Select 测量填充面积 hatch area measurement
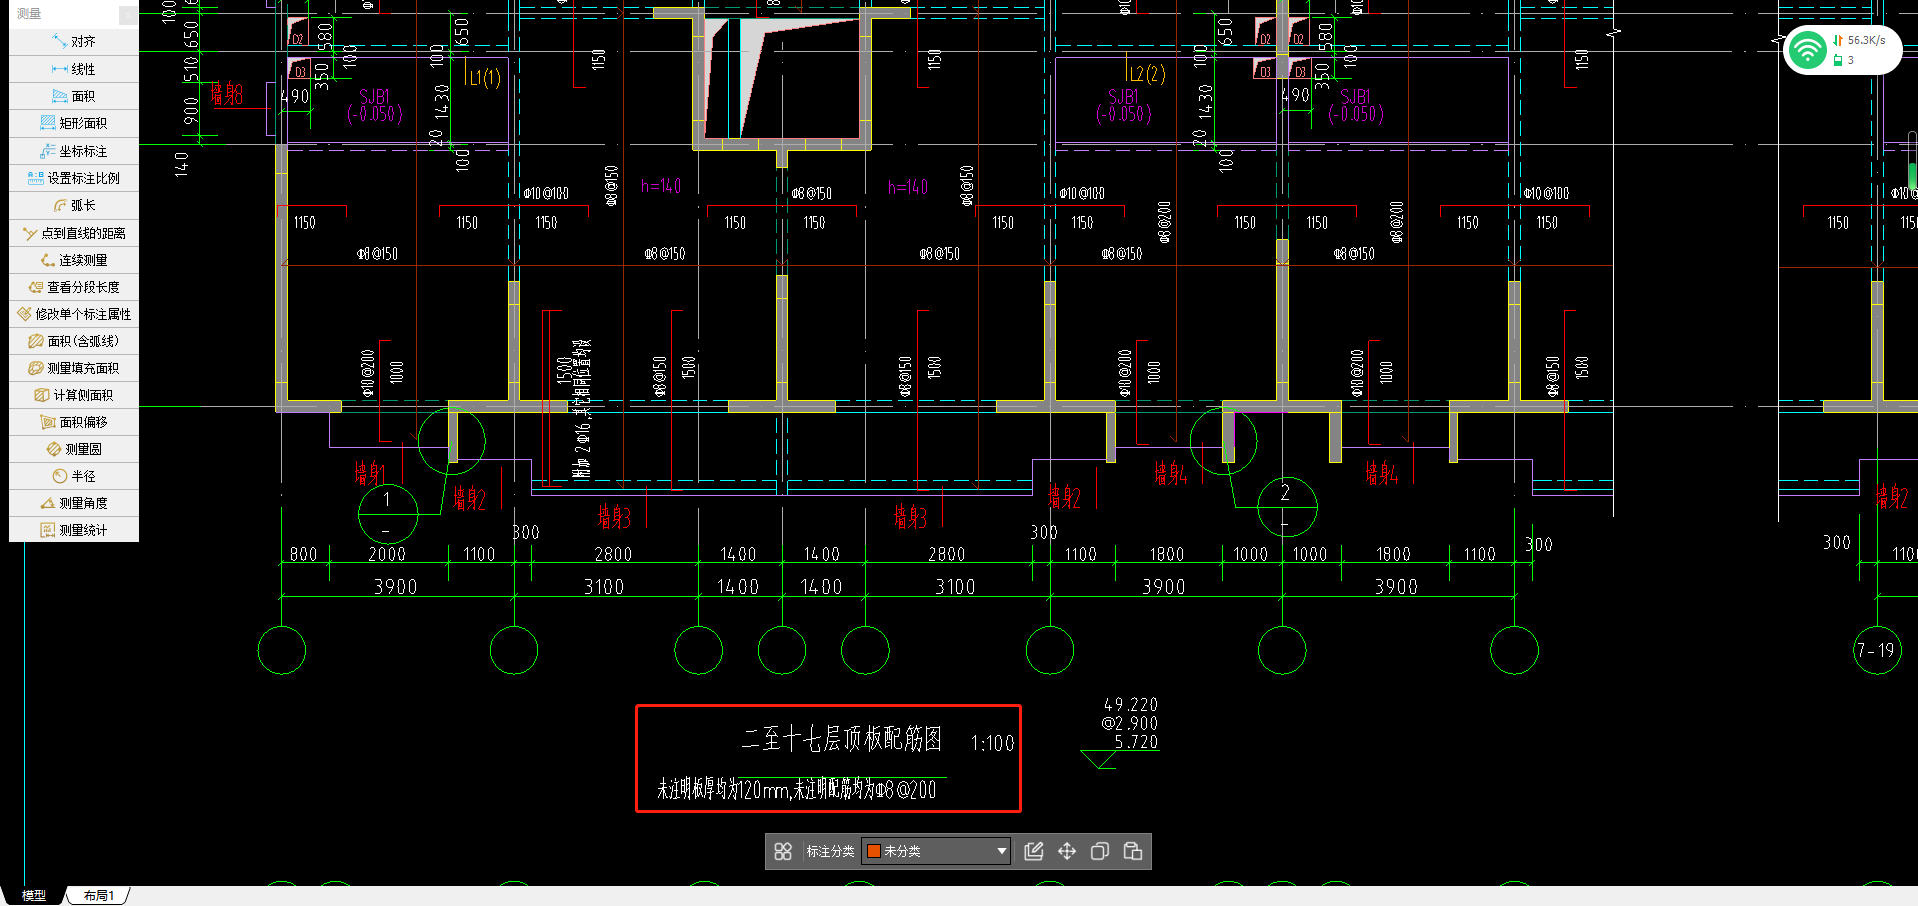Screen dimensions: 1918x906 pos(74,368)
